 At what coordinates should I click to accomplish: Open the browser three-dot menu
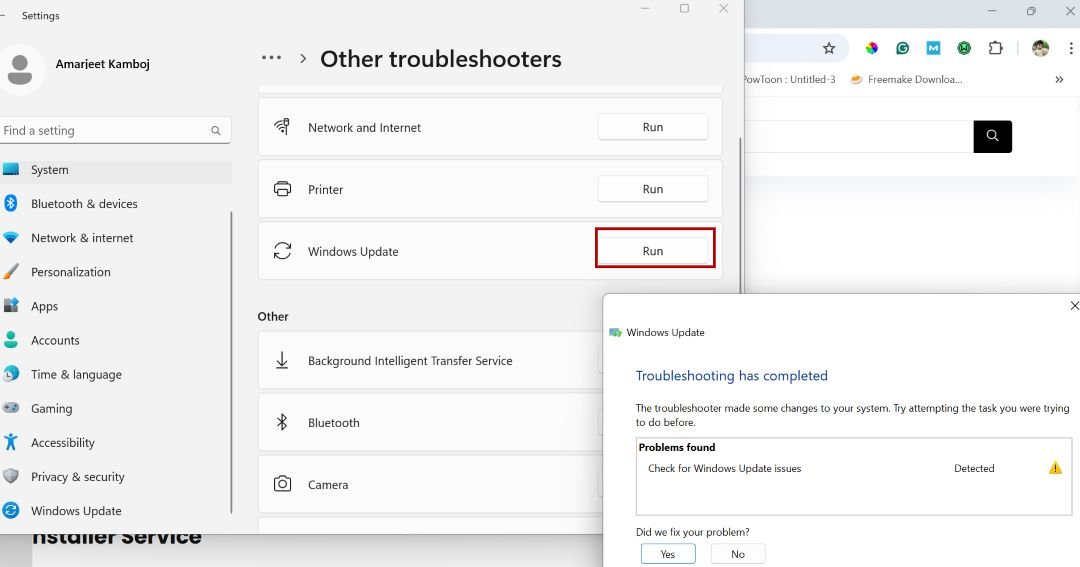pyautogui.click(x=1070, y=48)
